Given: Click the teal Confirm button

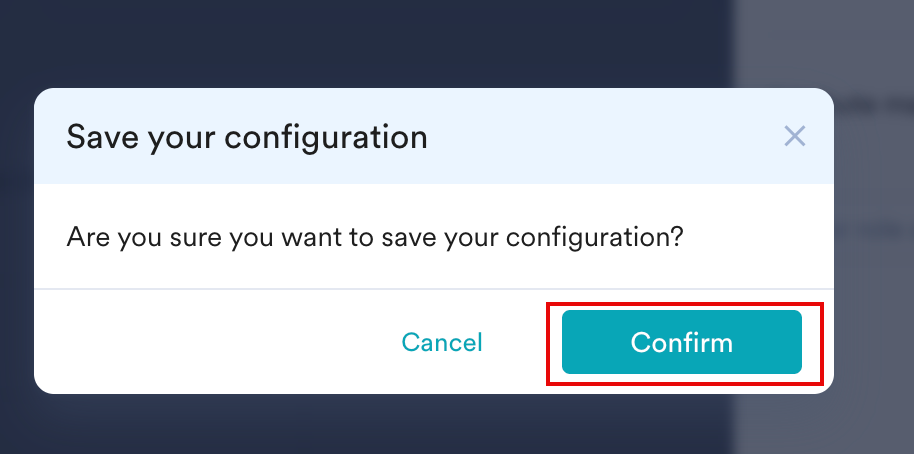Looking at the screenshot, I should (x=681, y=343).
